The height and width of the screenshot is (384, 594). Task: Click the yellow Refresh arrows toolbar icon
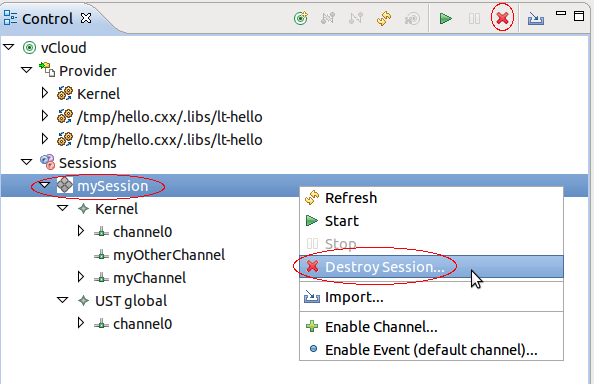[384, 18]
